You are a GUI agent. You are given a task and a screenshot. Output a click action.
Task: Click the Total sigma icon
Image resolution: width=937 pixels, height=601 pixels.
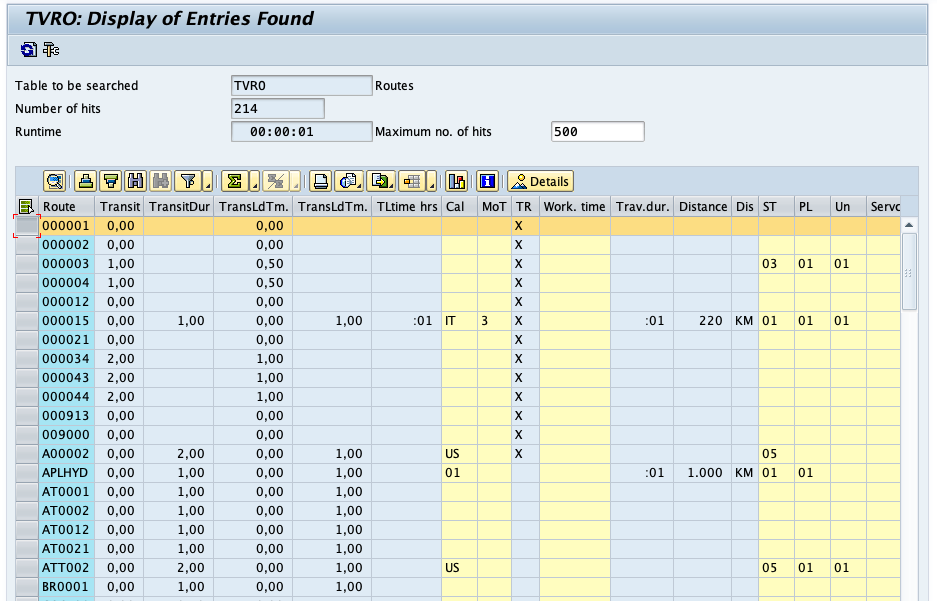[235, 181]
